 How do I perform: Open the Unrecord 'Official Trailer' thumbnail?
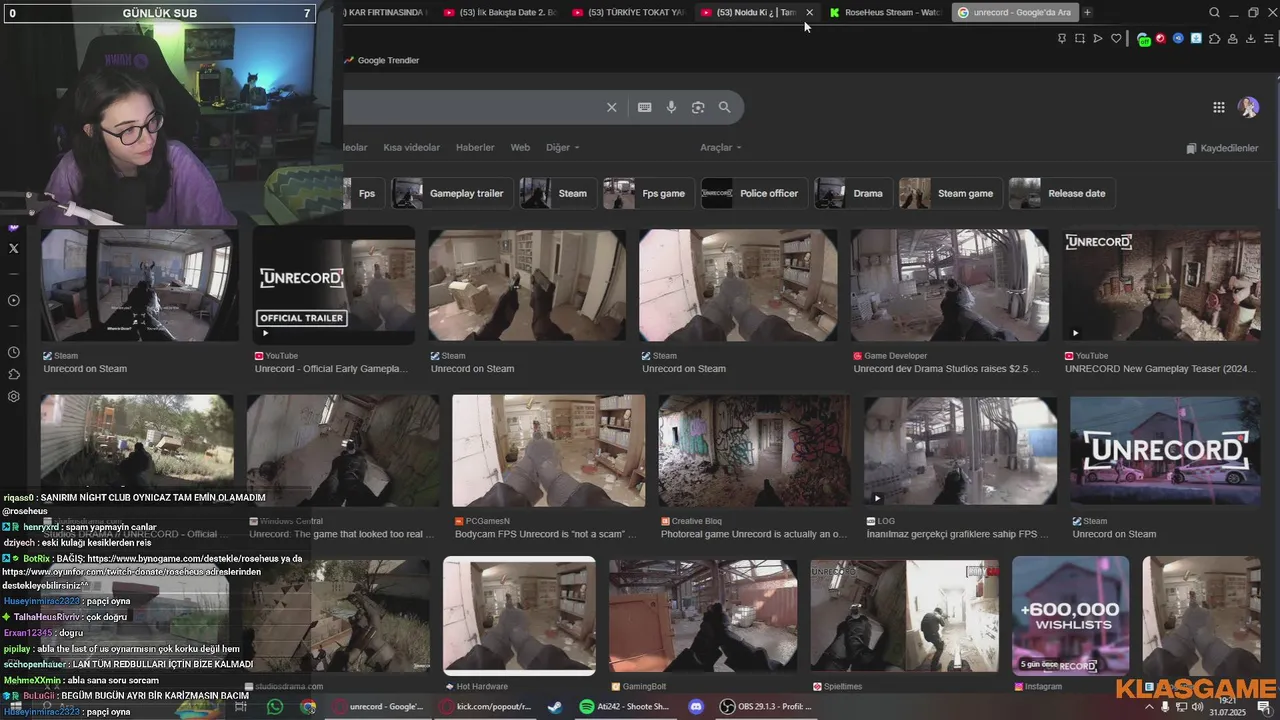[334, 285]
